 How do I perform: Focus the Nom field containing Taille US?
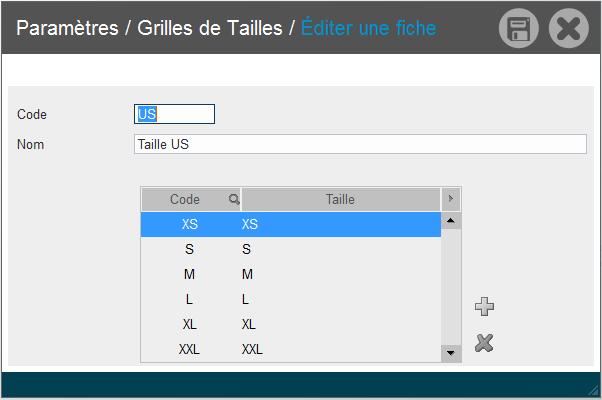click(360, 144)
